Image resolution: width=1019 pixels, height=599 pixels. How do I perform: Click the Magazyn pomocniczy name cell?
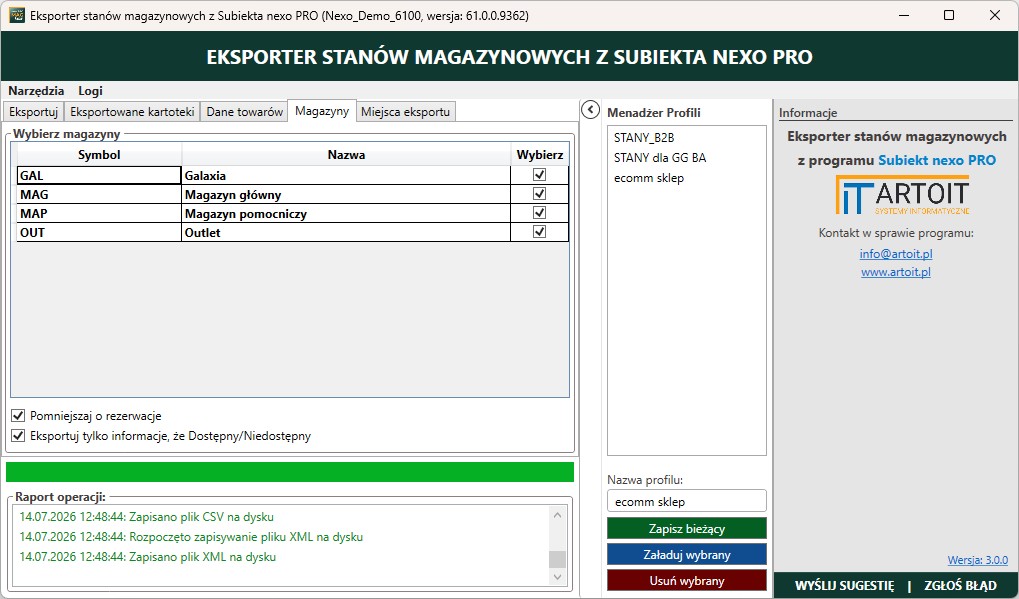(x=346, y=213)
